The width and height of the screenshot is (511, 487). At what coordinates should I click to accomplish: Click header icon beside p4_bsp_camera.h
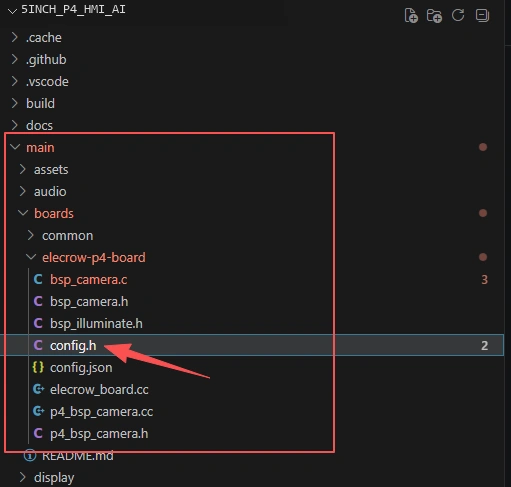point(38,433)
